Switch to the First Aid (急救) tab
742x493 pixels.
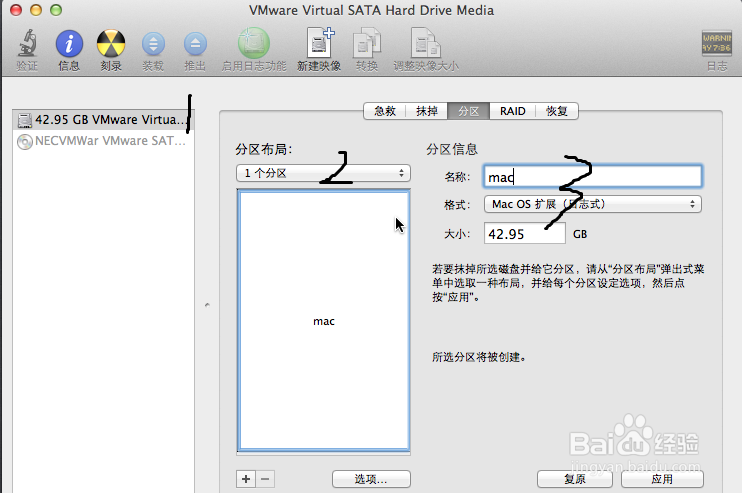(x=385, y=111)
